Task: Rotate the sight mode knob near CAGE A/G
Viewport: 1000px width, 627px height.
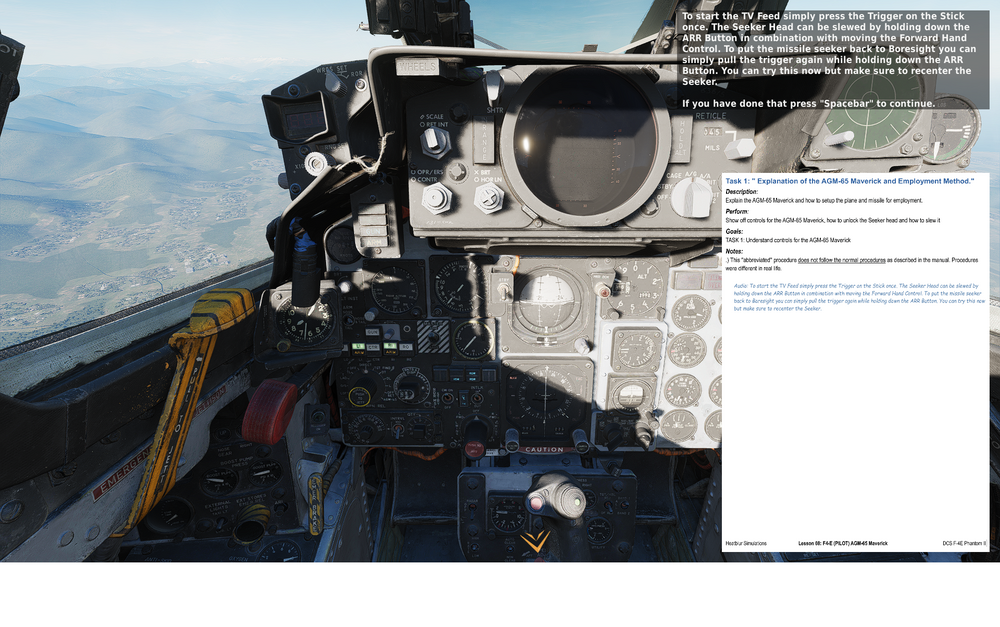Action: click(693, 196)
